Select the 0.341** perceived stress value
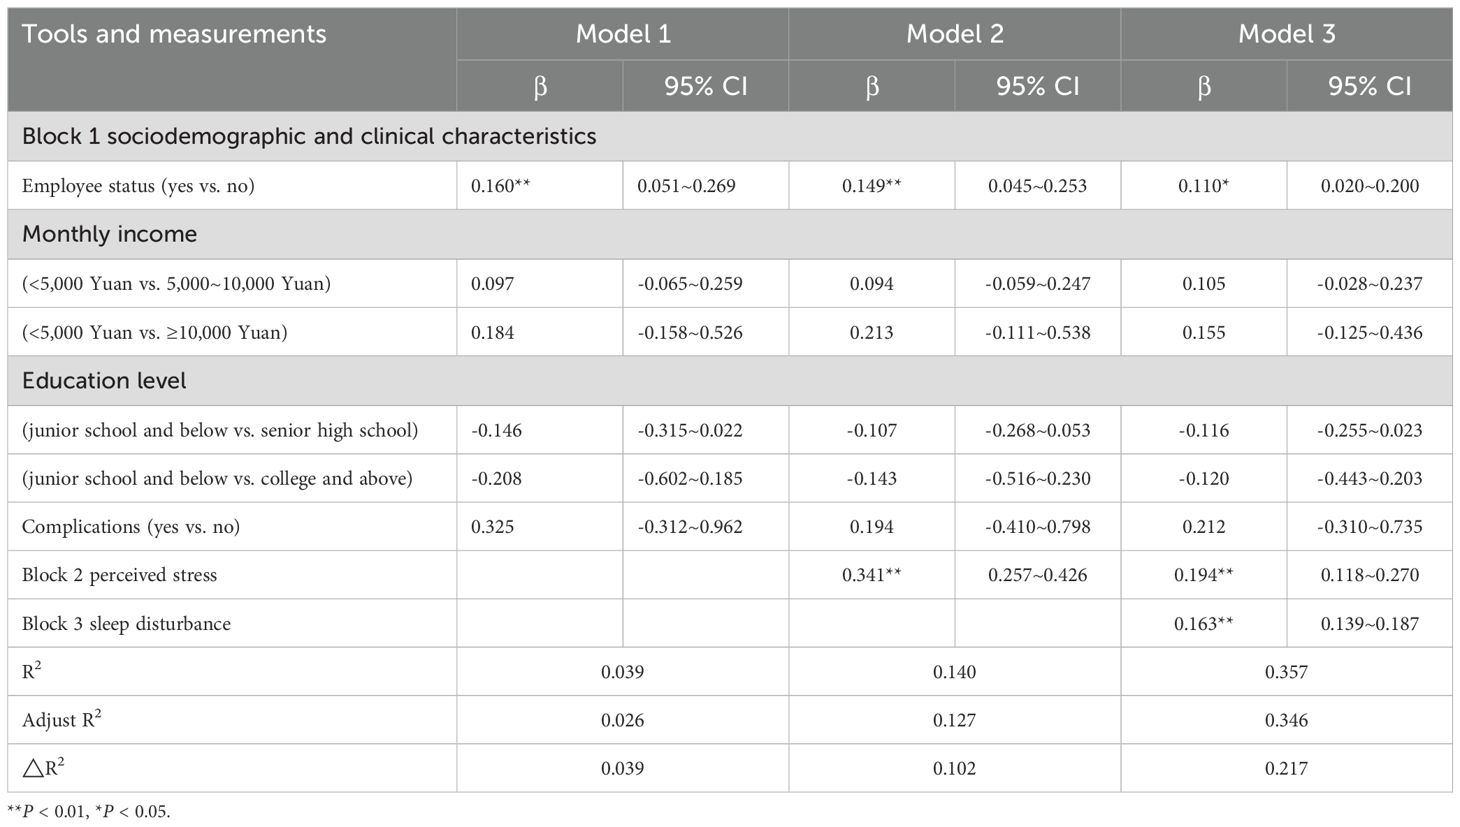 coord(872,575)
